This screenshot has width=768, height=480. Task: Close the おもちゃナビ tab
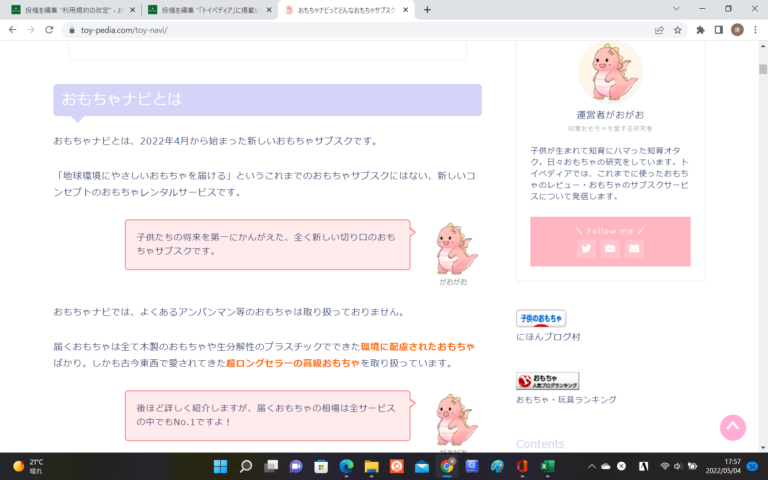(405, 10)
